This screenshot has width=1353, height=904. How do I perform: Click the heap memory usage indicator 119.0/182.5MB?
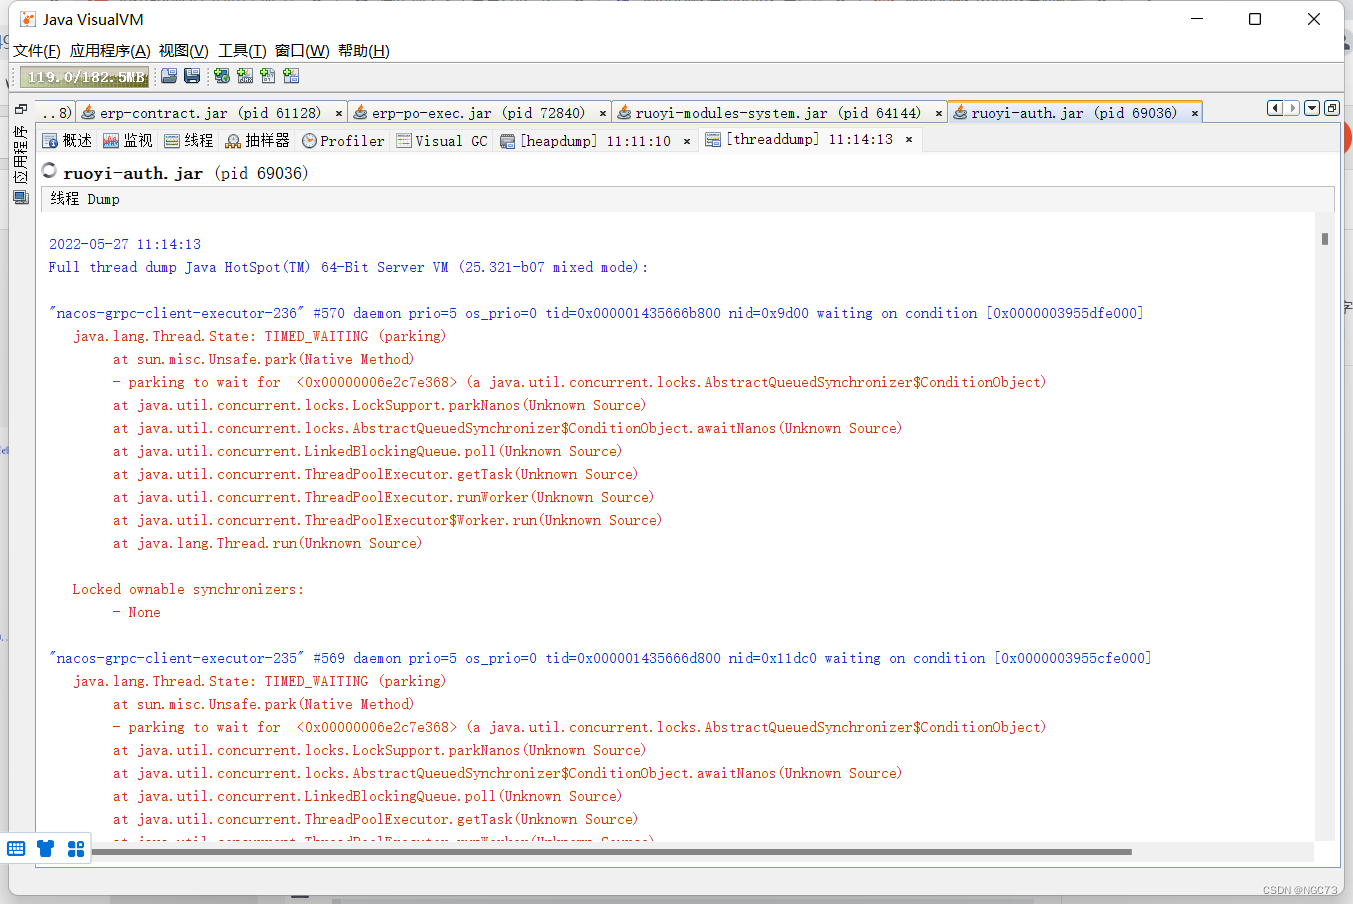(x=85, y=77)
